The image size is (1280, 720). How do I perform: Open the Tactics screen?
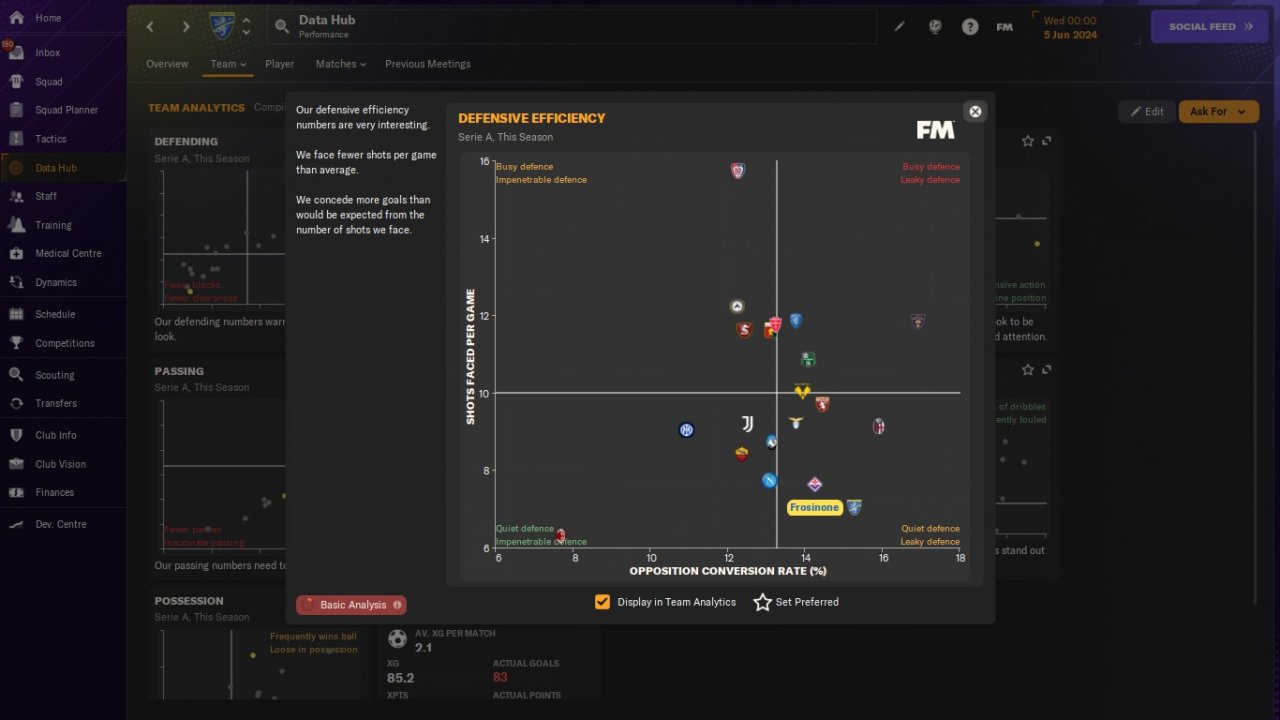(51, 139)
